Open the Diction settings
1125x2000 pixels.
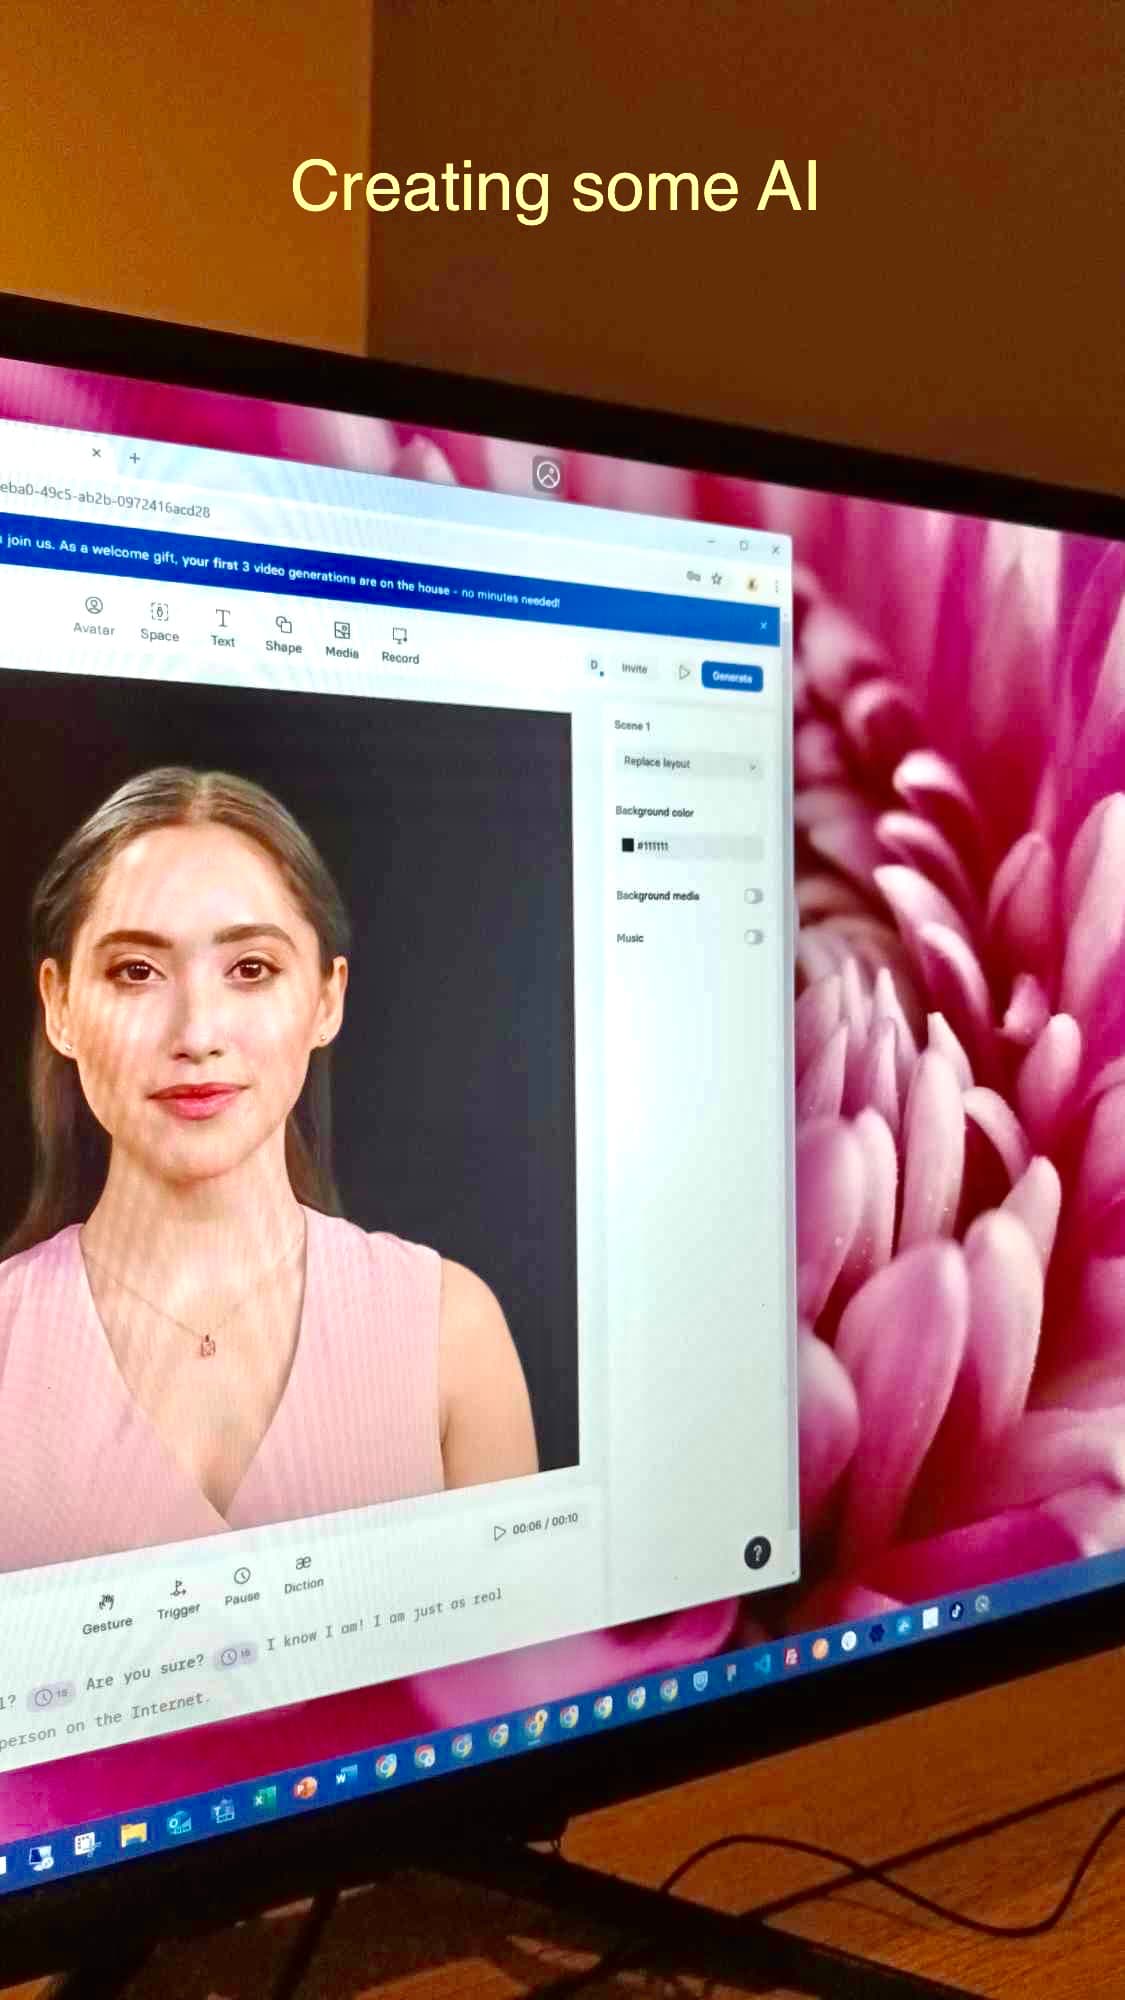point(303,1572)
